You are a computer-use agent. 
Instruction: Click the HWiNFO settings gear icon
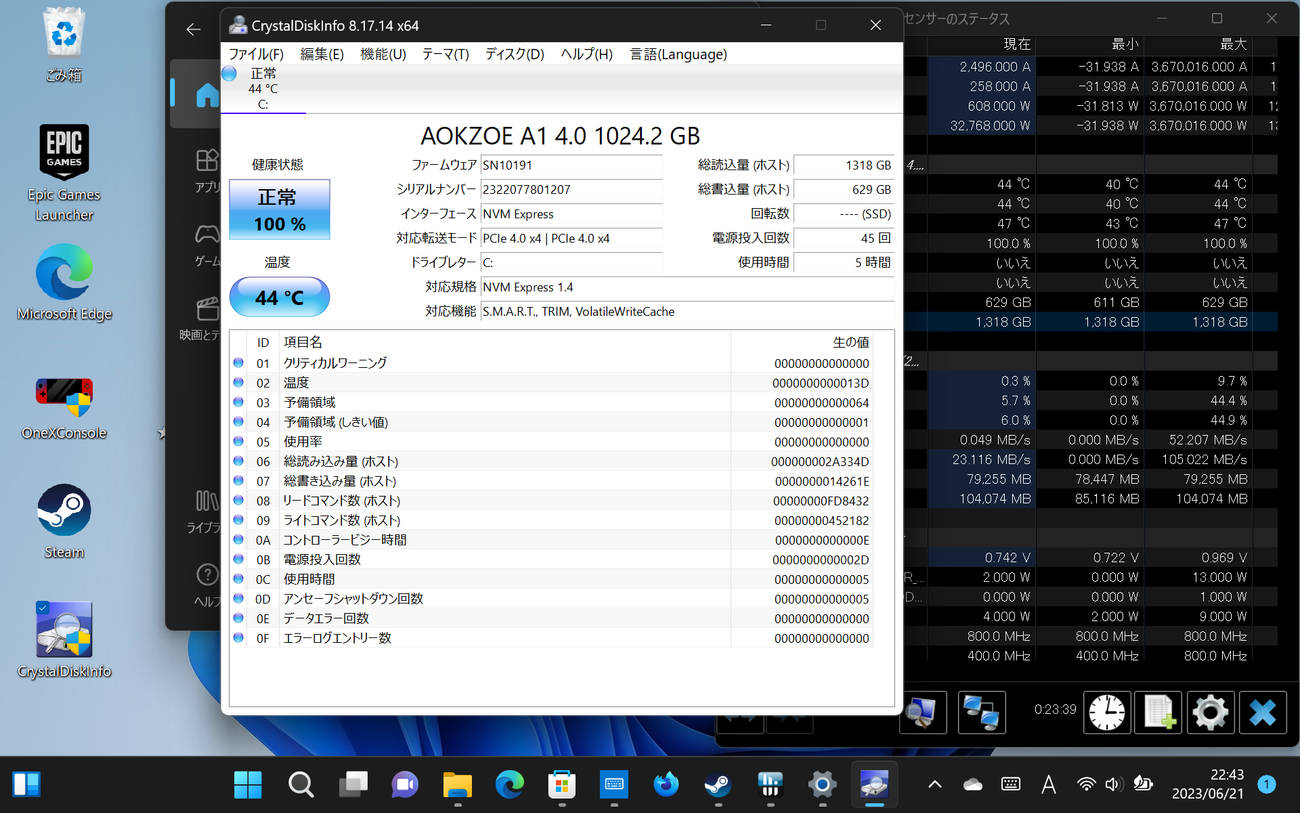click(x=1209, y=713)
